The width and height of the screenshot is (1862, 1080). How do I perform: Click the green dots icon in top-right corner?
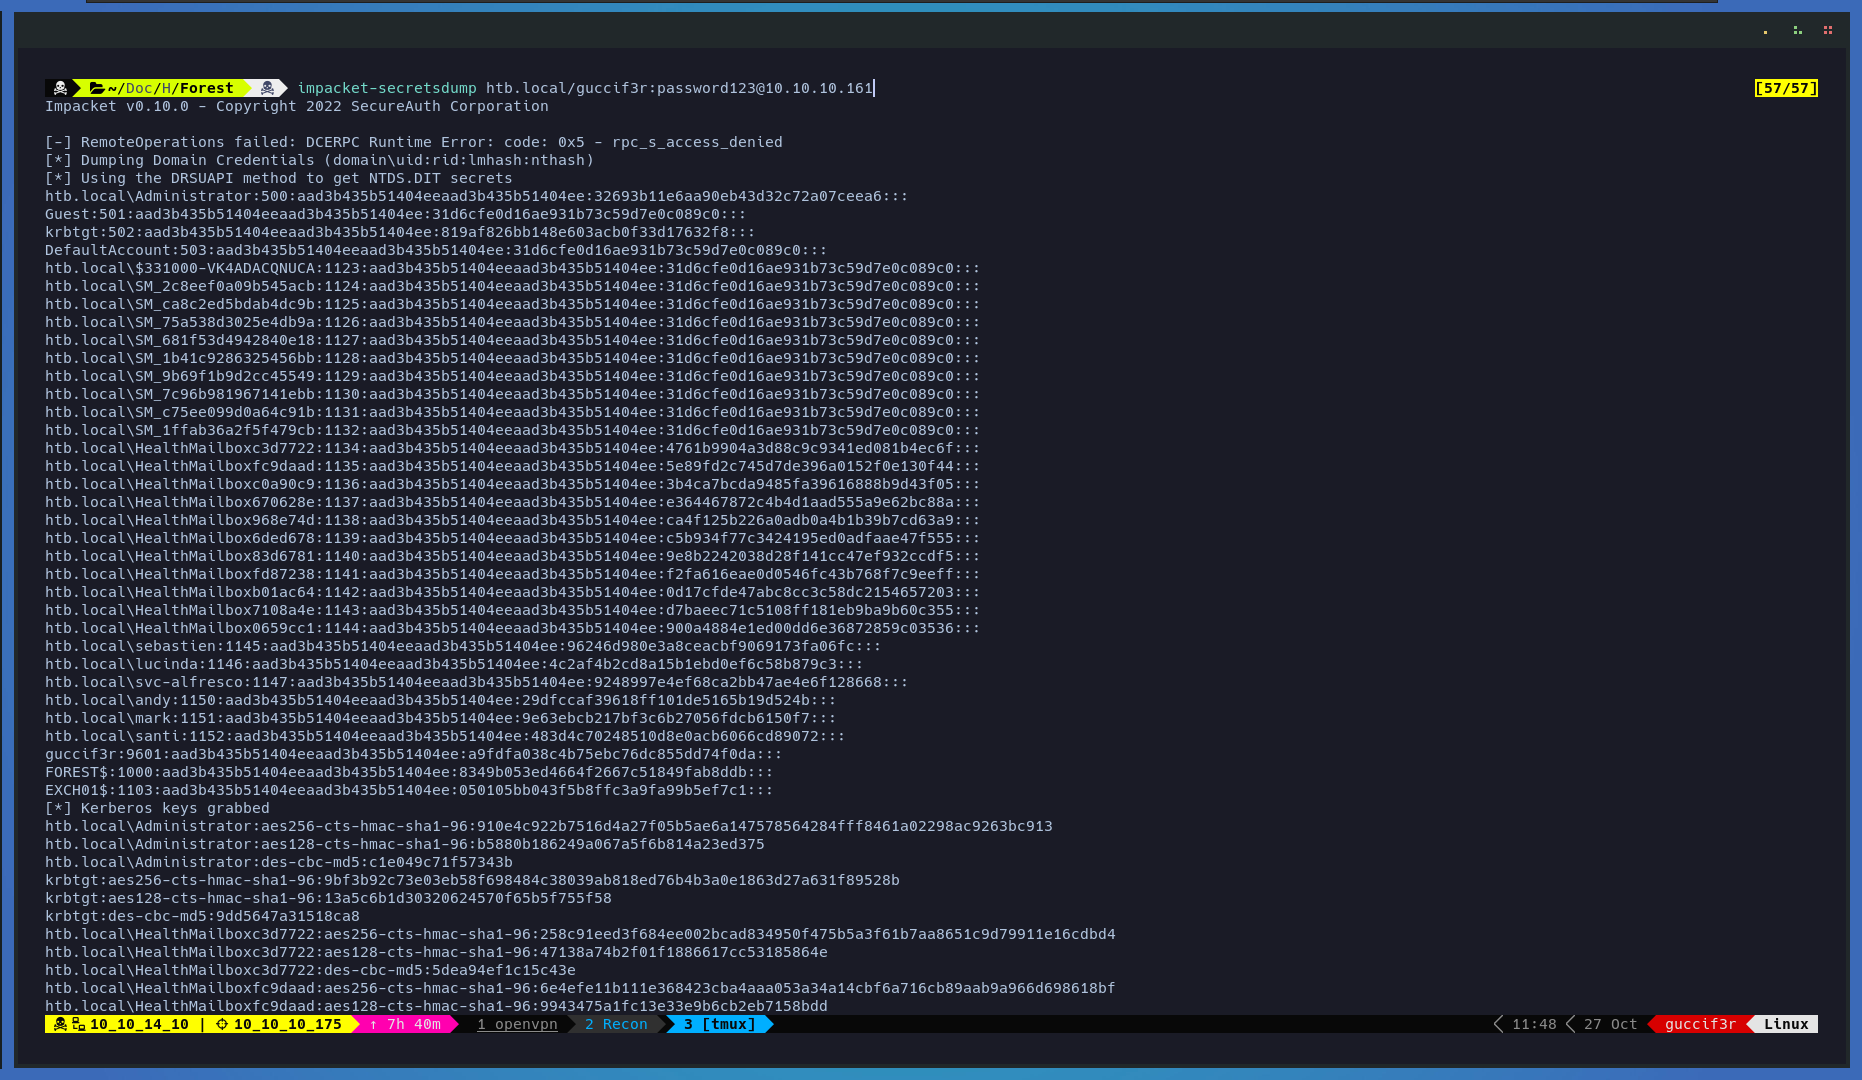(x=1798, y=30)
